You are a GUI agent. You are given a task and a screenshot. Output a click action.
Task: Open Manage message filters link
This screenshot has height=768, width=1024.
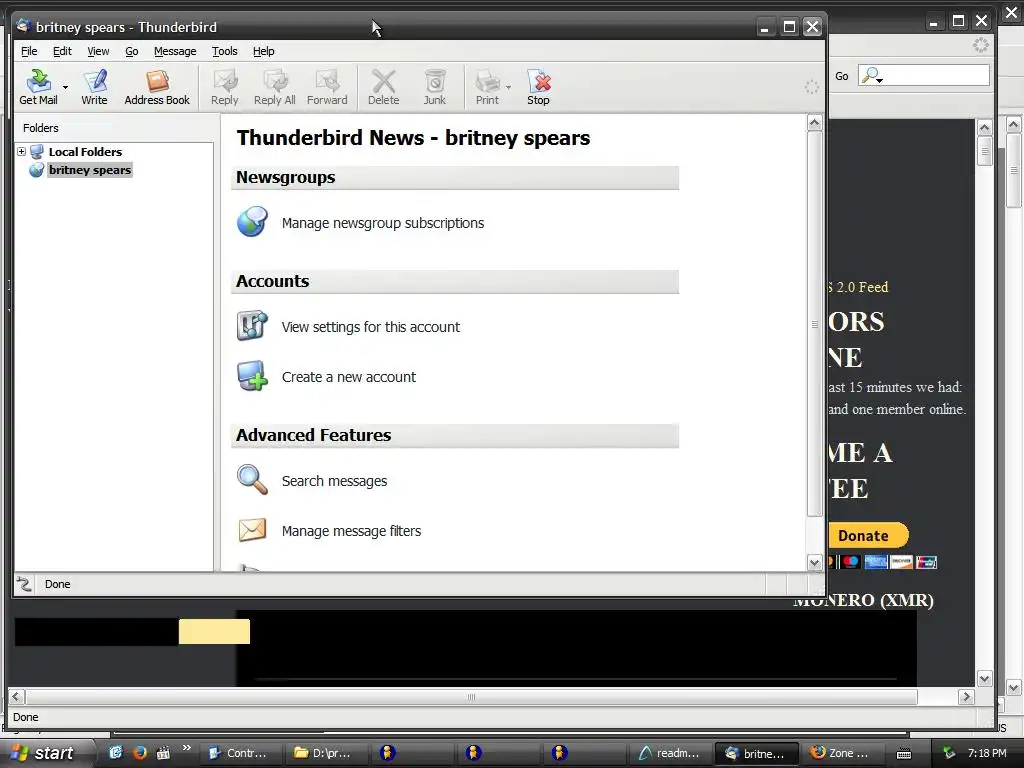coord(351,532)
